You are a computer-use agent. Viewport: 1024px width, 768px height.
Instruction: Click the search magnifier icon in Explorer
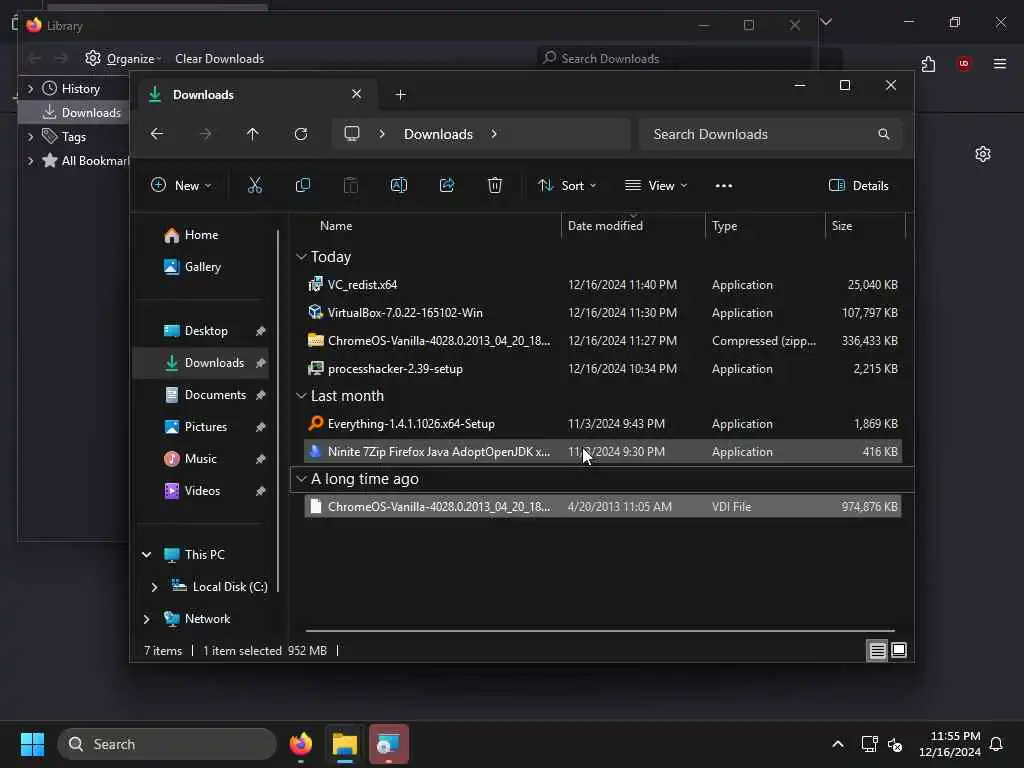tap(884, 134)
